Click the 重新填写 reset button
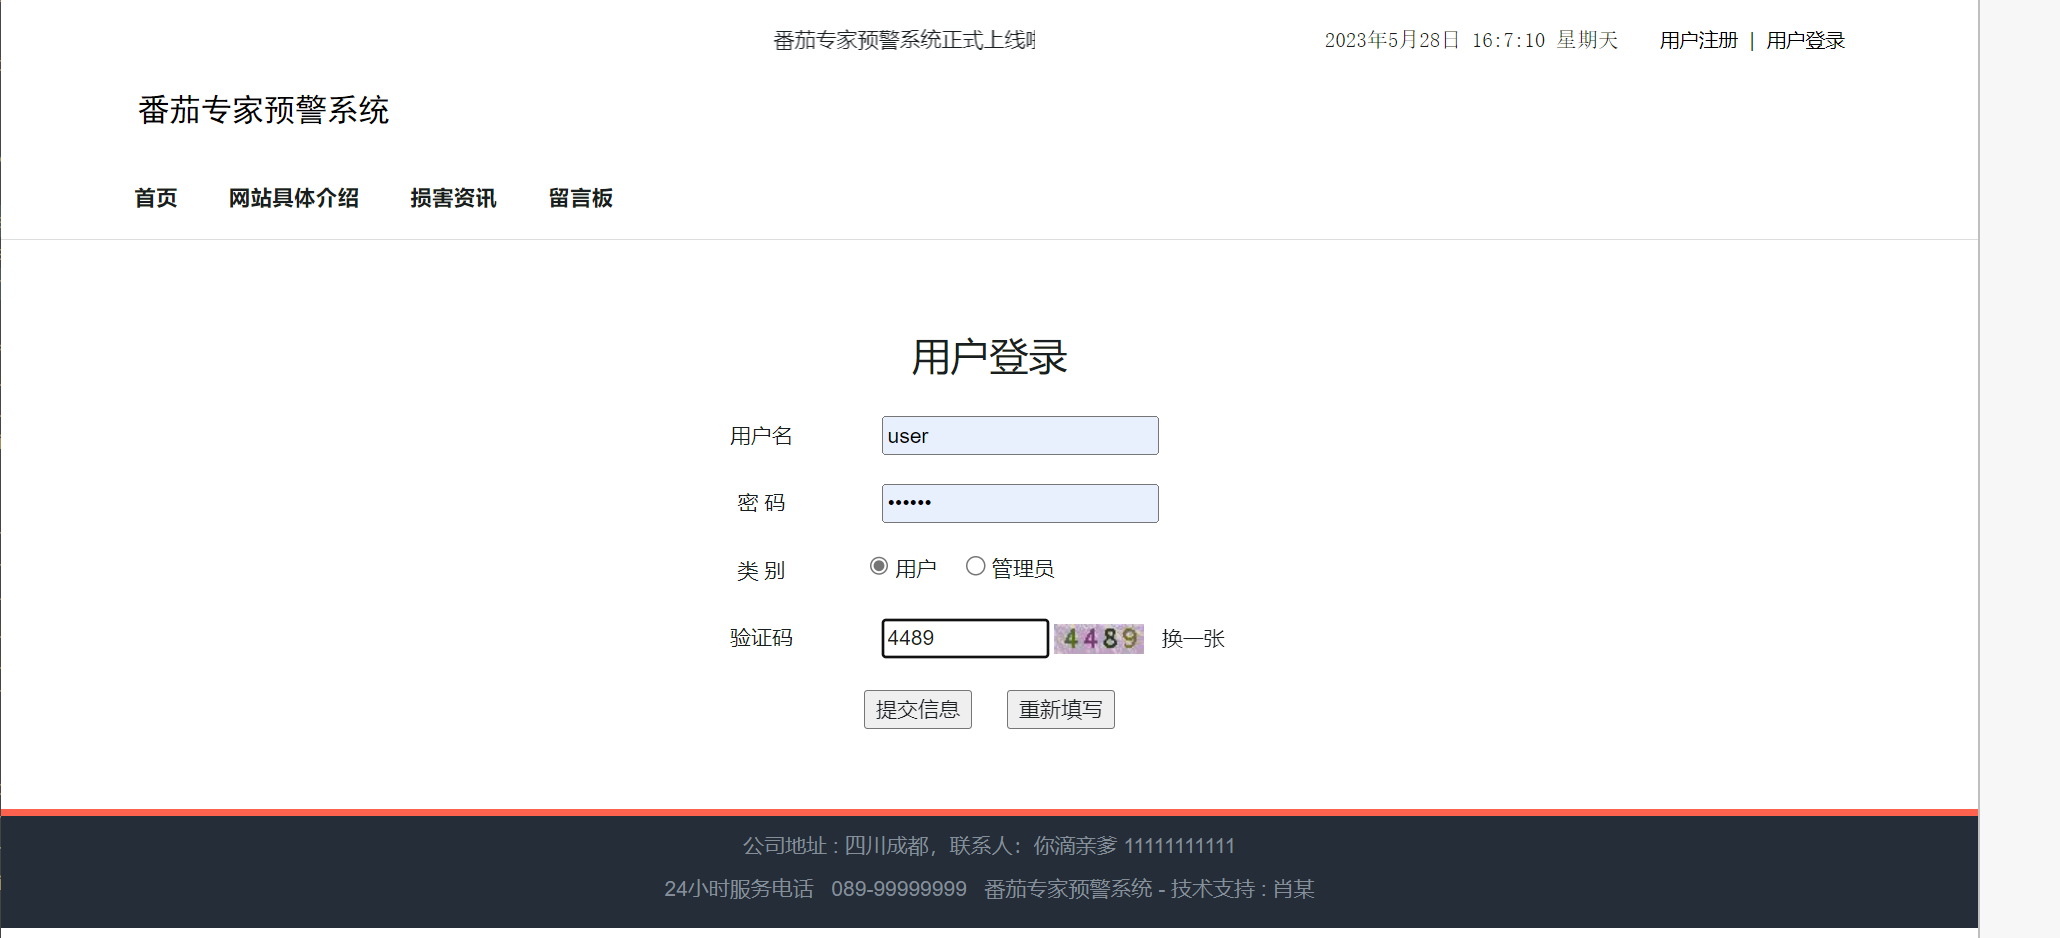Image resolution: width=2060 pixels, height=938 pixels. click(x=1060, y=709)
